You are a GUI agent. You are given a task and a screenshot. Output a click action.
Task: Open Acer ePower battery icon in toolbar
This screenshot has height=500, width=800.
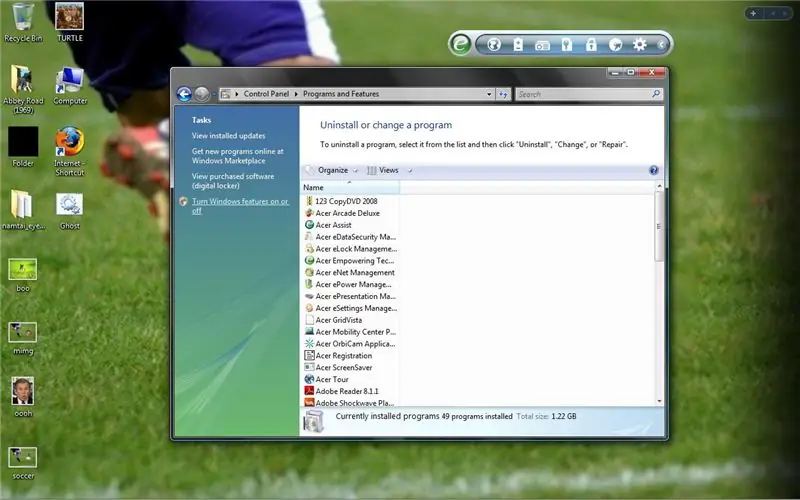click(518, 45)
